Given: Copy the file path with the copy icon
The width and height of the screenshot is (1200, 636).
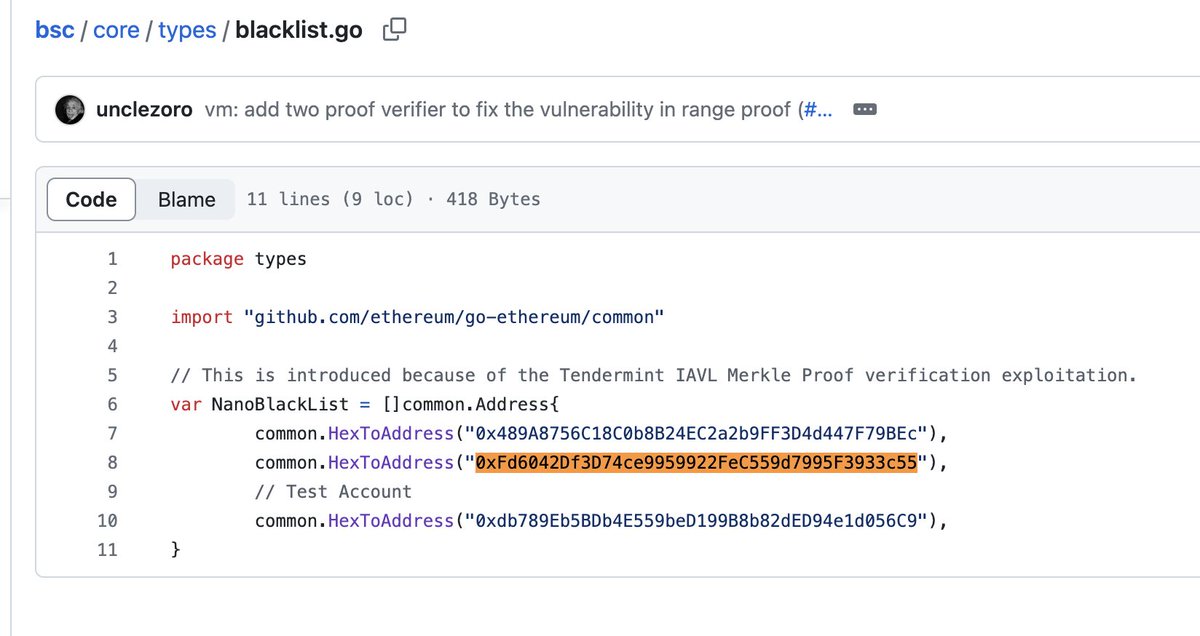Looking at the screenshot, I should (395, 30).
